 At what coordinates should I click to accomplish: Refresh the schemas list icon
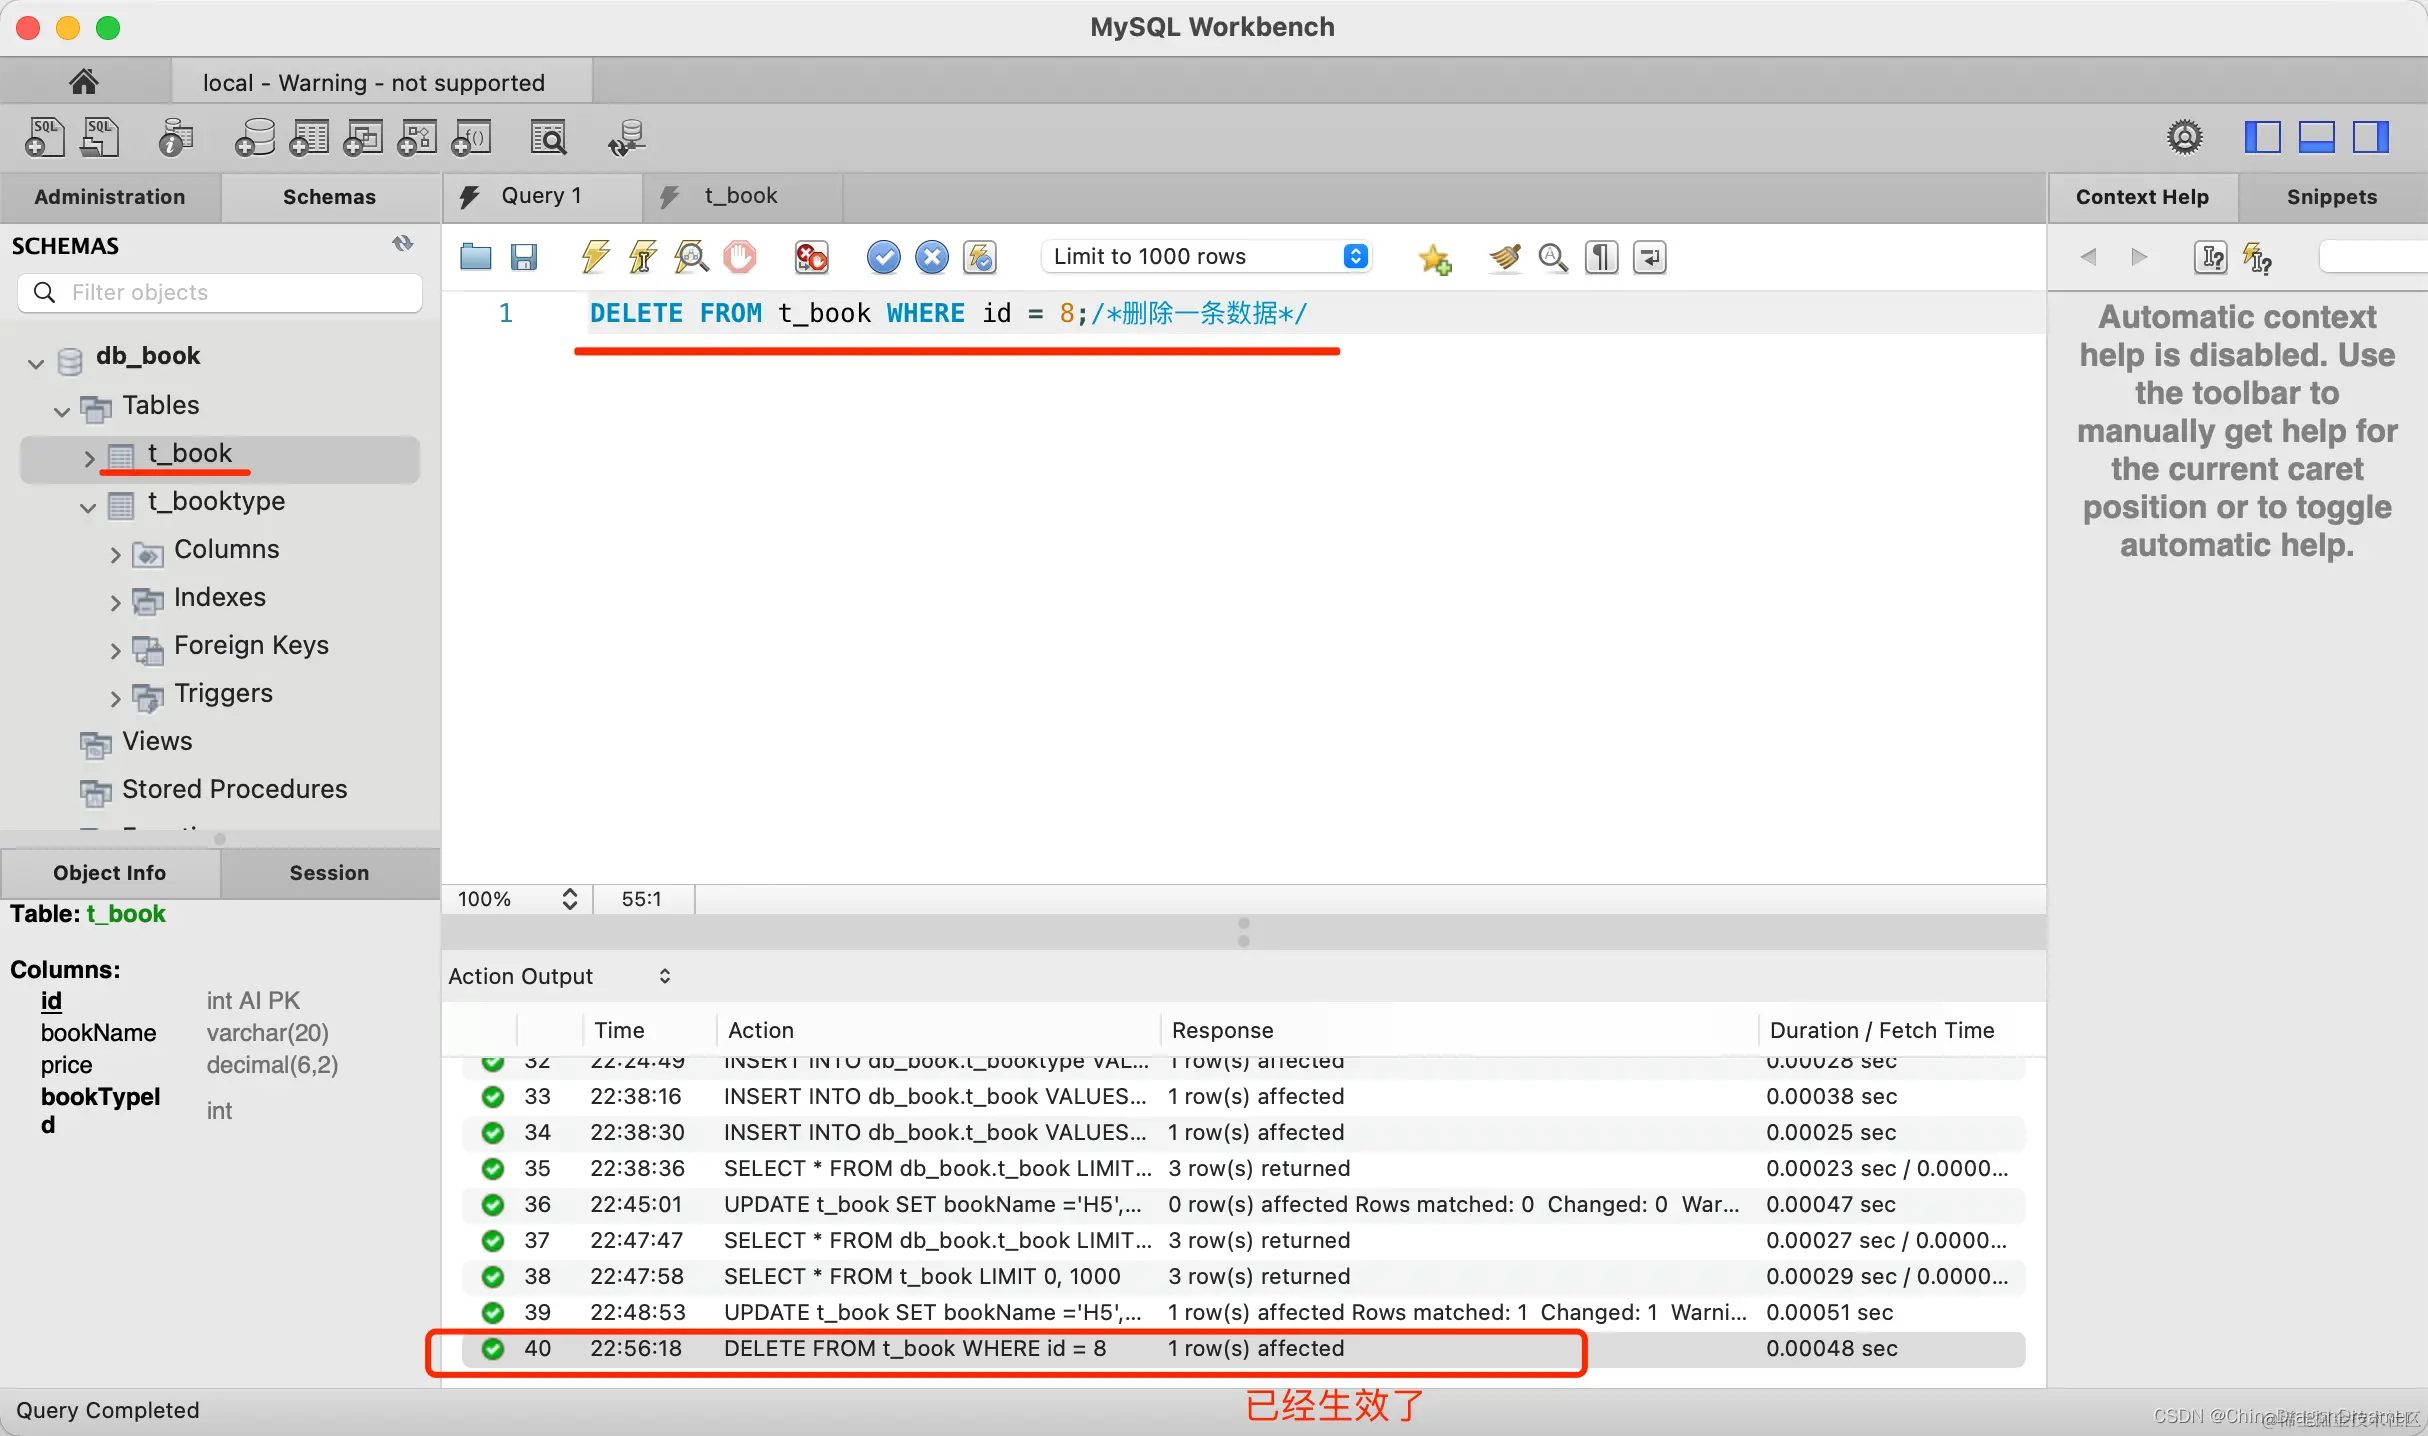[402, 244]
